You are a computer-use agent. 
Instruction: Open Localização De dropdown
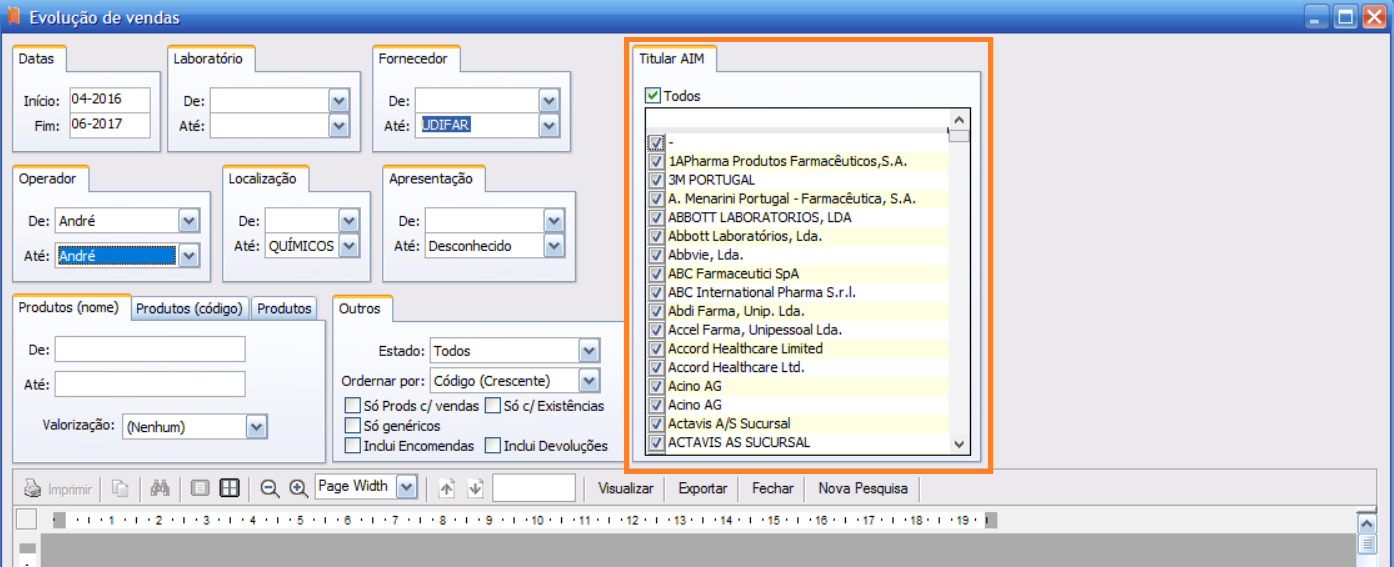tap(349, 221)
